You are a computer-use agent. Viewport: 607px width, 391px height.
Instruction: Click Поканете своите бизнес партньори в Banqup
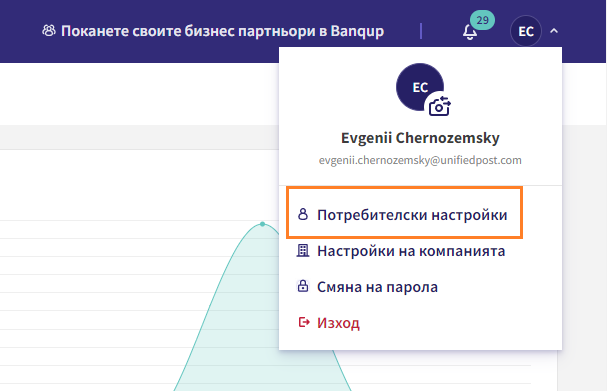222,31
